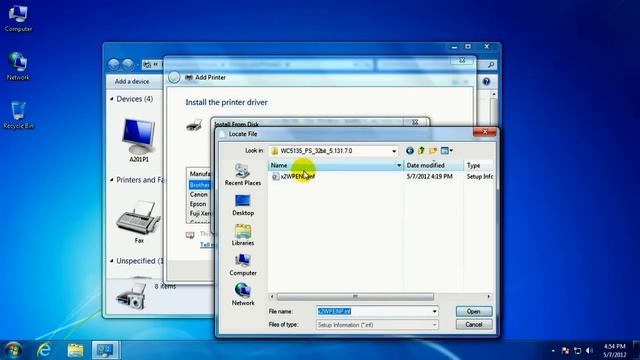The height and width of the screenshot is (360, 640).
Task: Show hidden system tray icons
Action: click(x=553, y=351)
